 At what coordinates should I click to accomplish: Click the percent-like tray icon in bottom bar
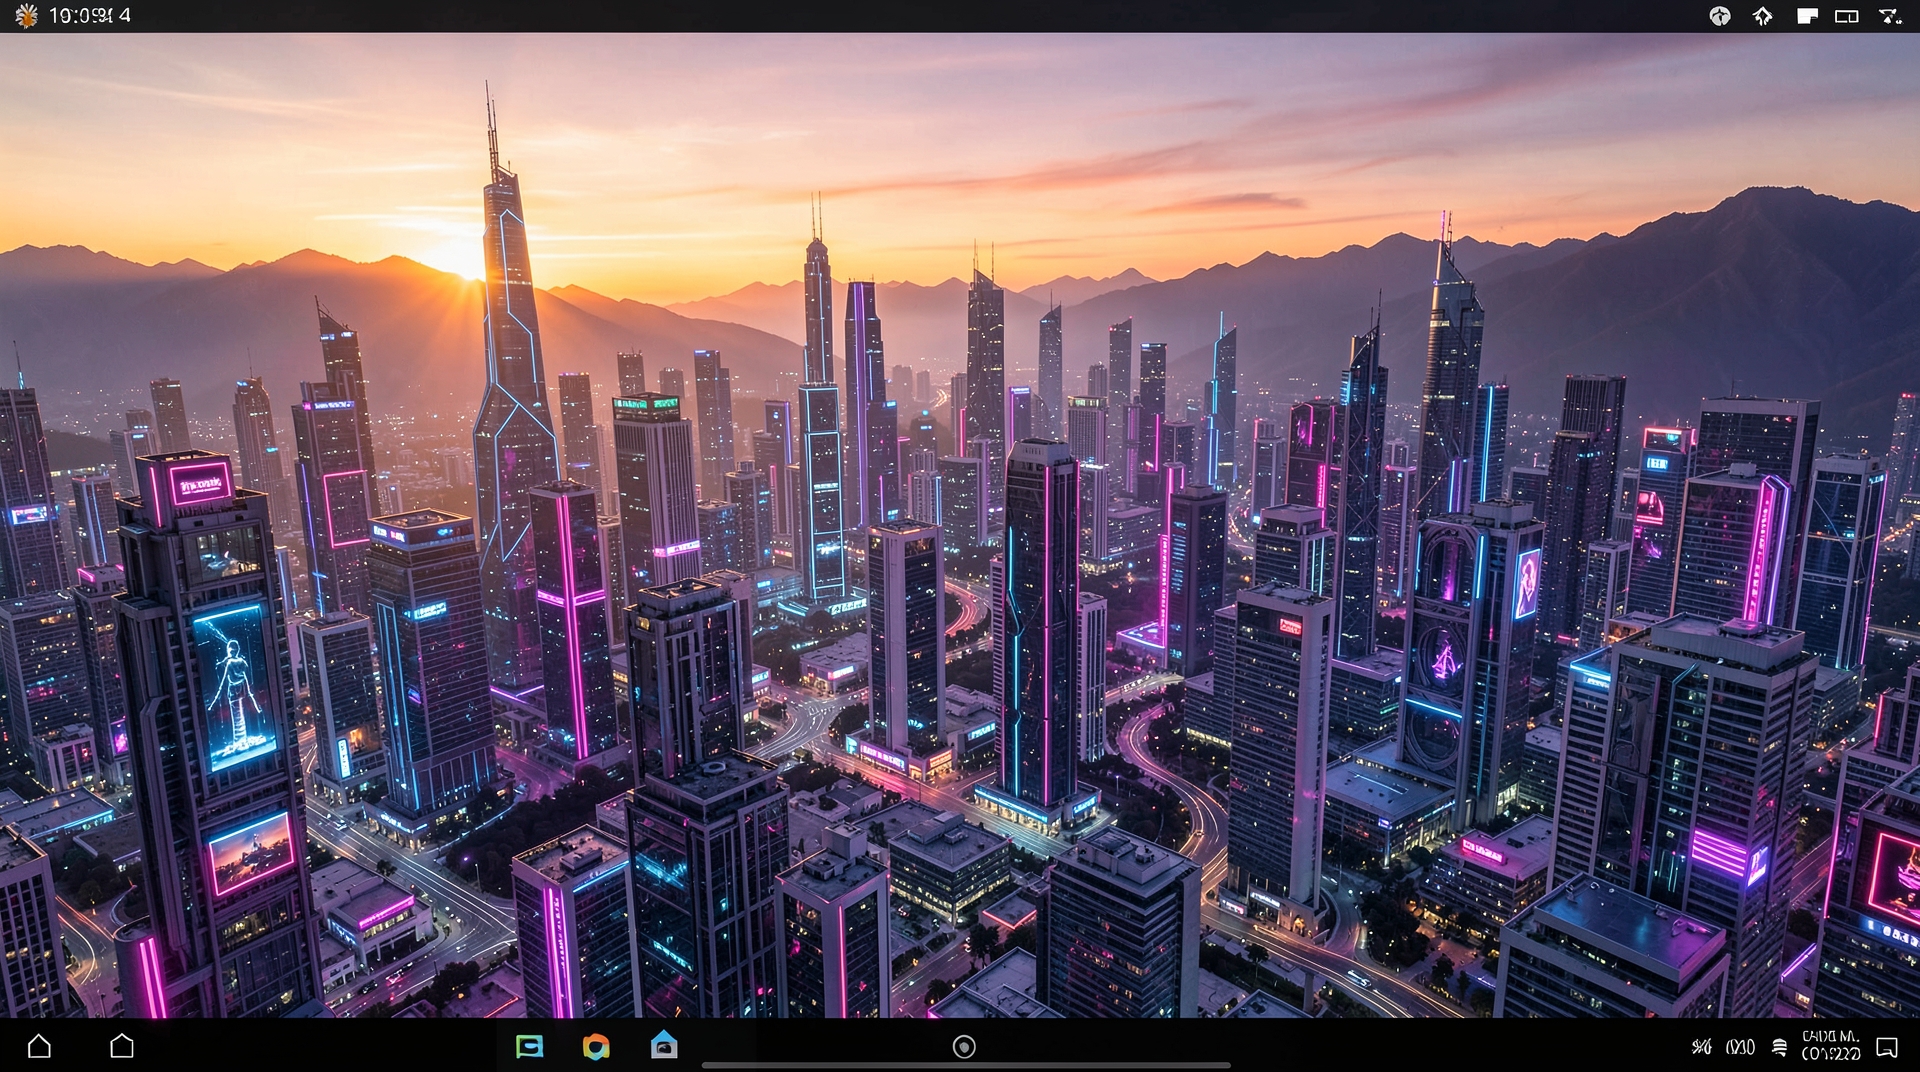(x=1701, y=1047)
